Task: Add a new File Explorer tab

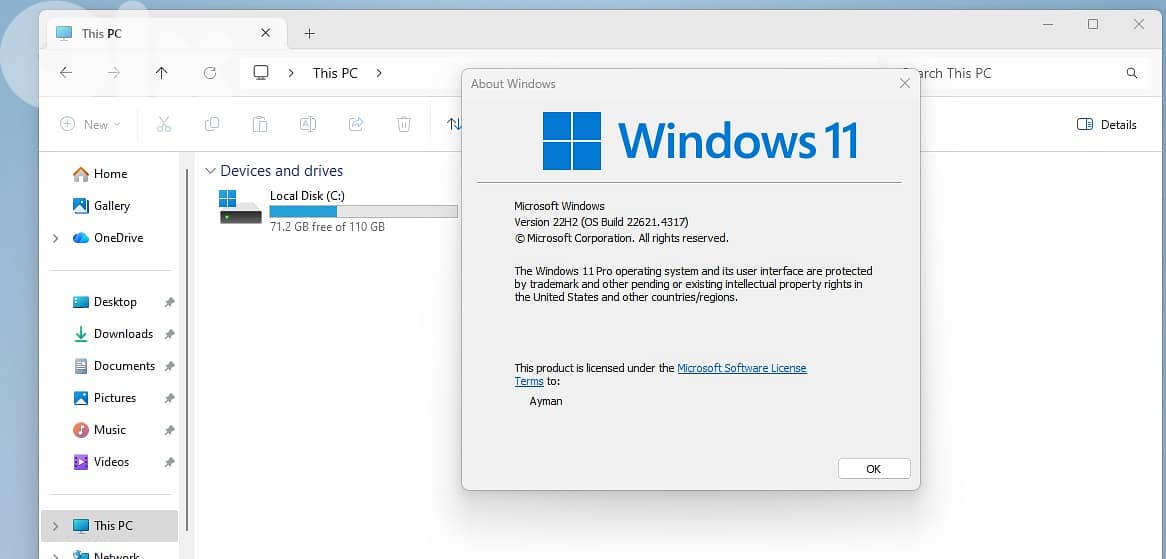Action: click(309, 33)
